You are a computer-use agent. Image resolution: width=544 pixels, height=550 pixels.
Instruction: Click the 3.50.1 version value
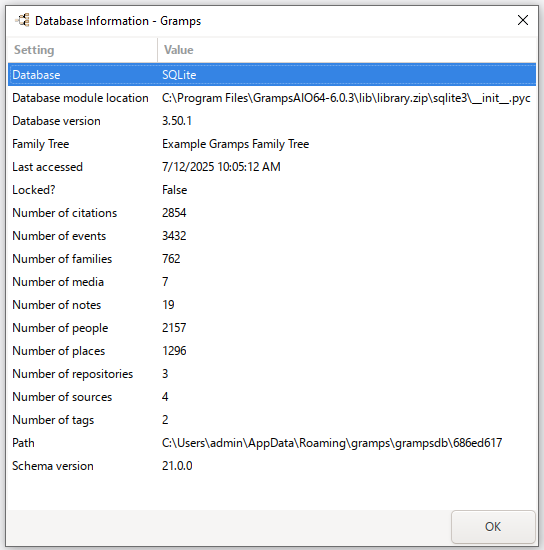point(177,121)
